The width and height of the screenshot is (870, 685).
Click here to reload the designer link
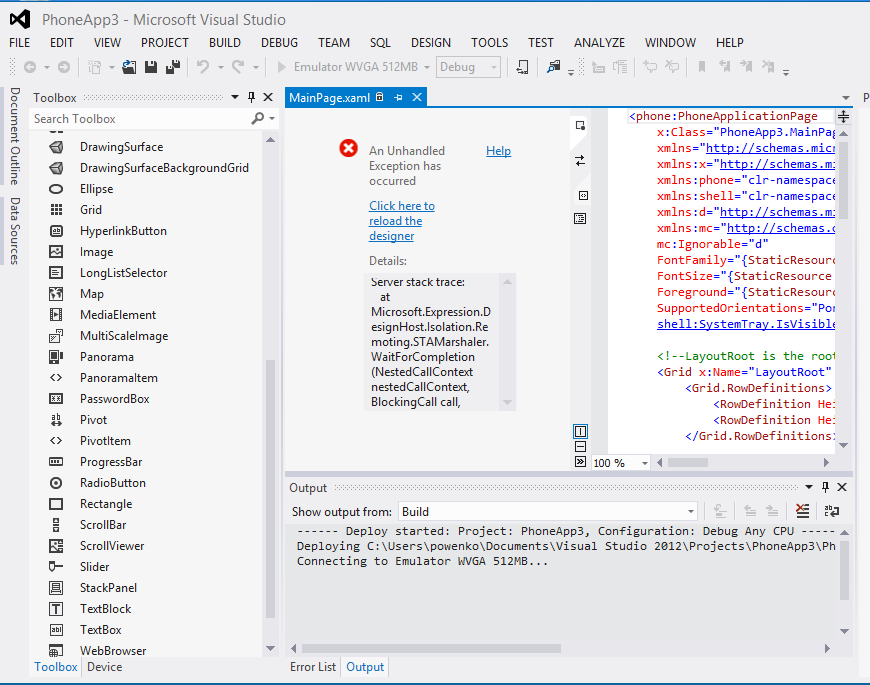click(402, 221)
